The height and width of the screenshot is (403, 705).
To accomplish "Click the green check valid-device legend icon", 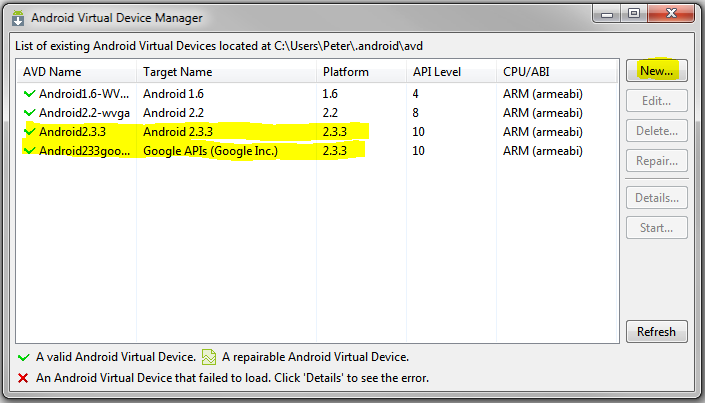I will [23, 357].
